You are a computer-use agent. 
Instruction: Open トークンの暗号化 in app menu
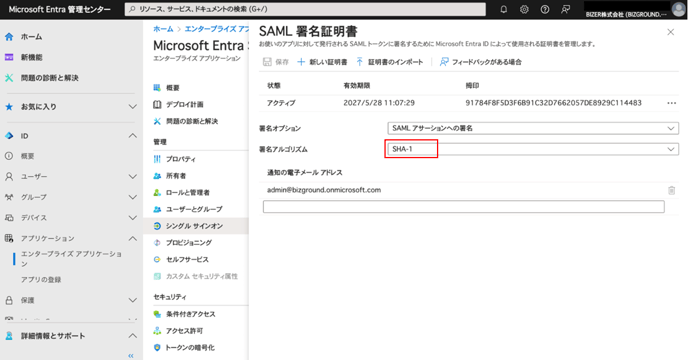(190, 347)
